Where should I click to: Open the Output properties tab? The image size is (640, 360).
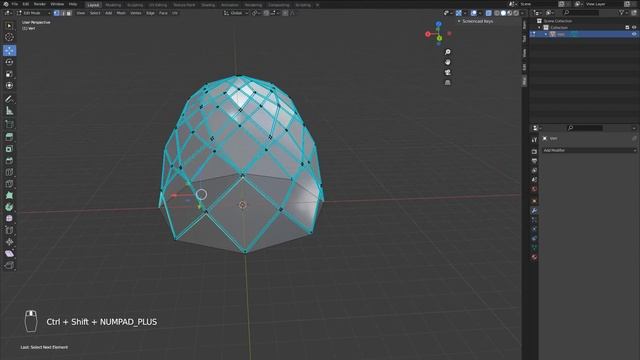534,161
